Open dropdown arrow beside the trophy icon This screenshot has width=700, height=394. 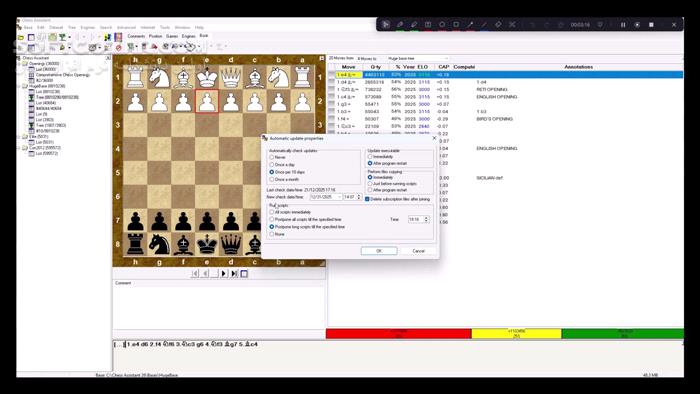pos(70,37)
